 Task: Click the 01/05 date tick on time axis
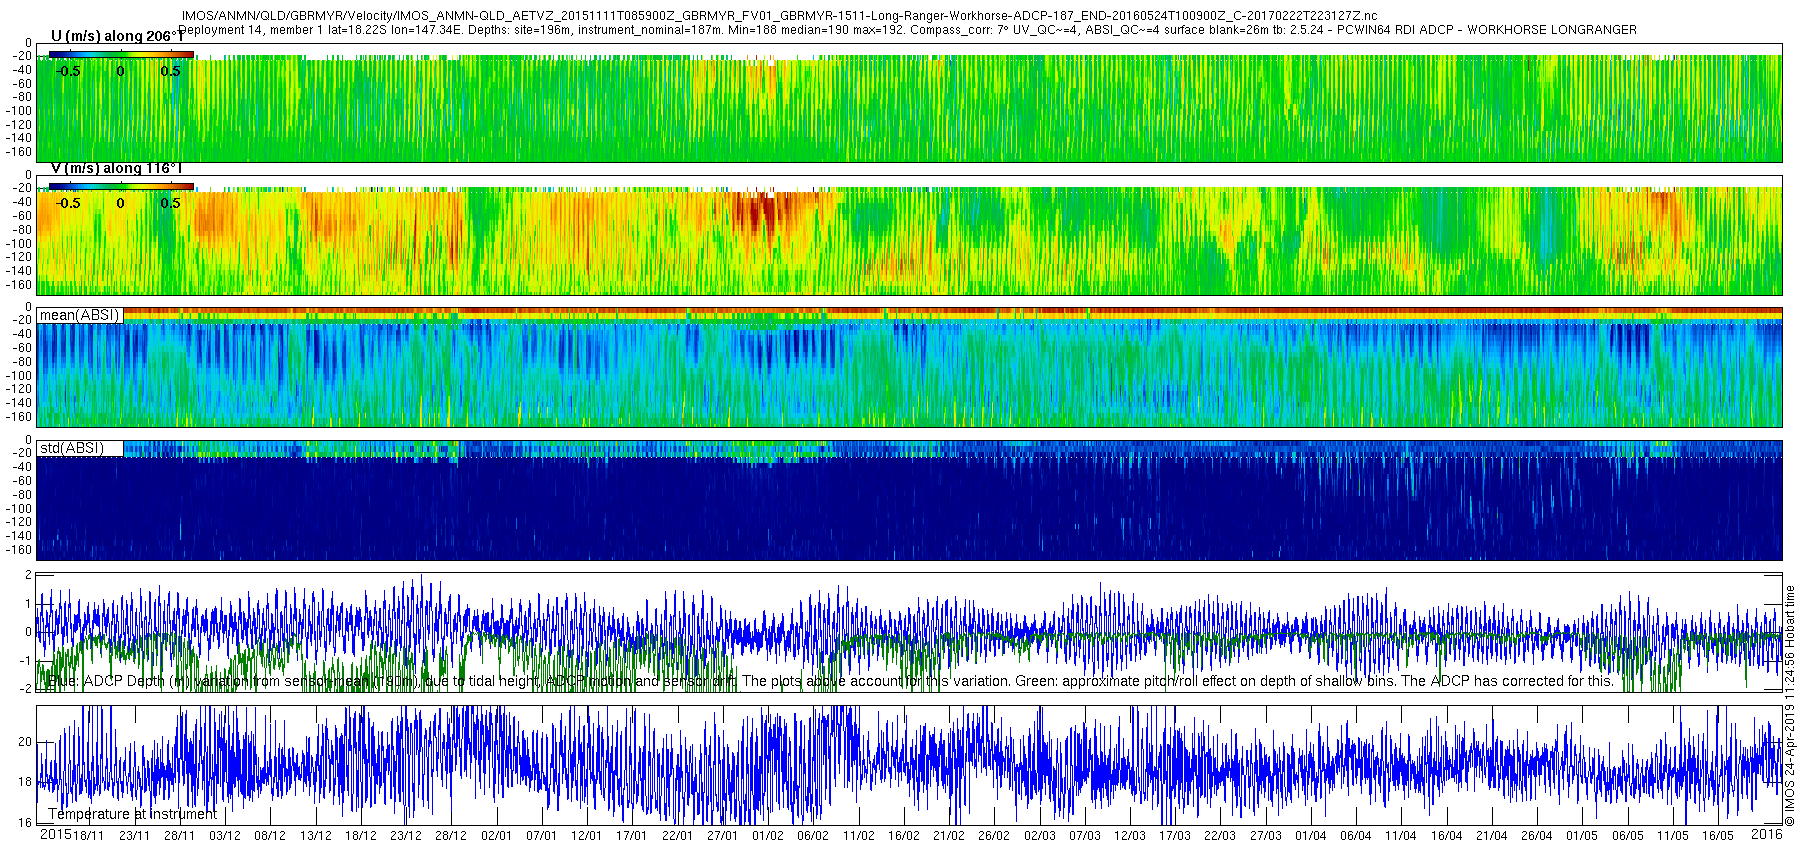coord(1582,836)
